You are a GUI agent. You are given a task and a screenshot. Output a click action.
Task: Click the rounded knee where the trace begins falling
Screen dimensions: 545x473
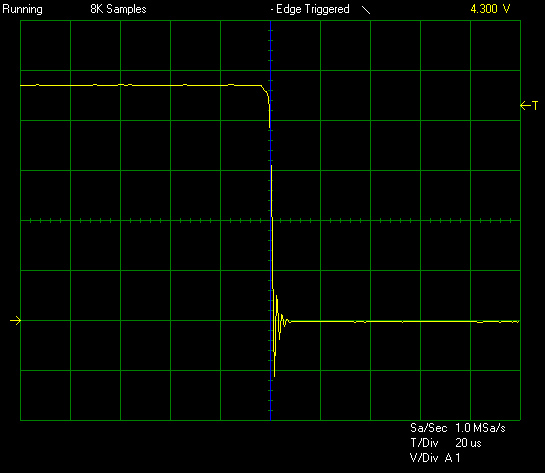pyautogui.click(x=266, y=91)
